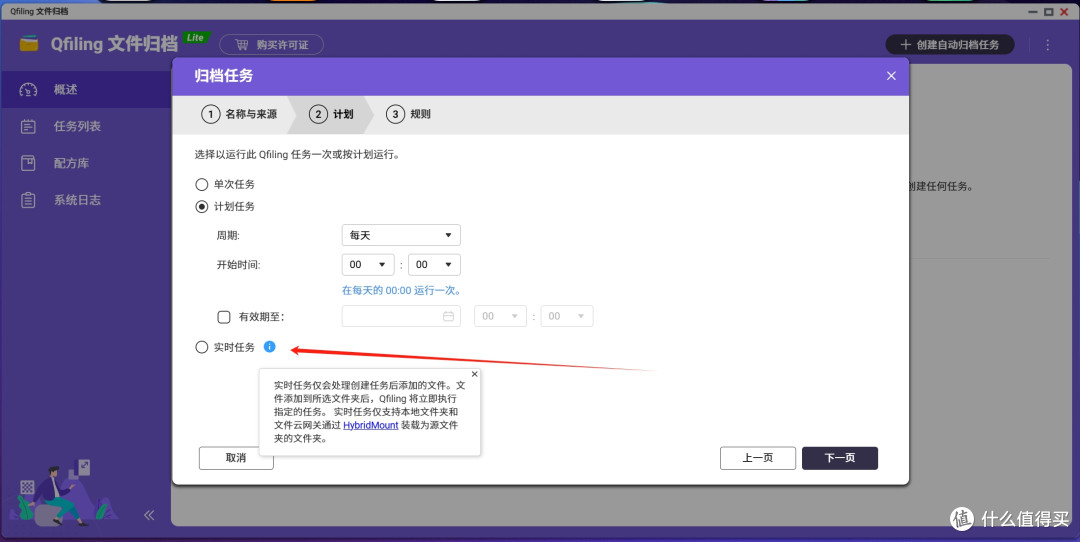Click the 上一页 previous page button
This screenshot has height=542, width=1080.
(758, 458)
